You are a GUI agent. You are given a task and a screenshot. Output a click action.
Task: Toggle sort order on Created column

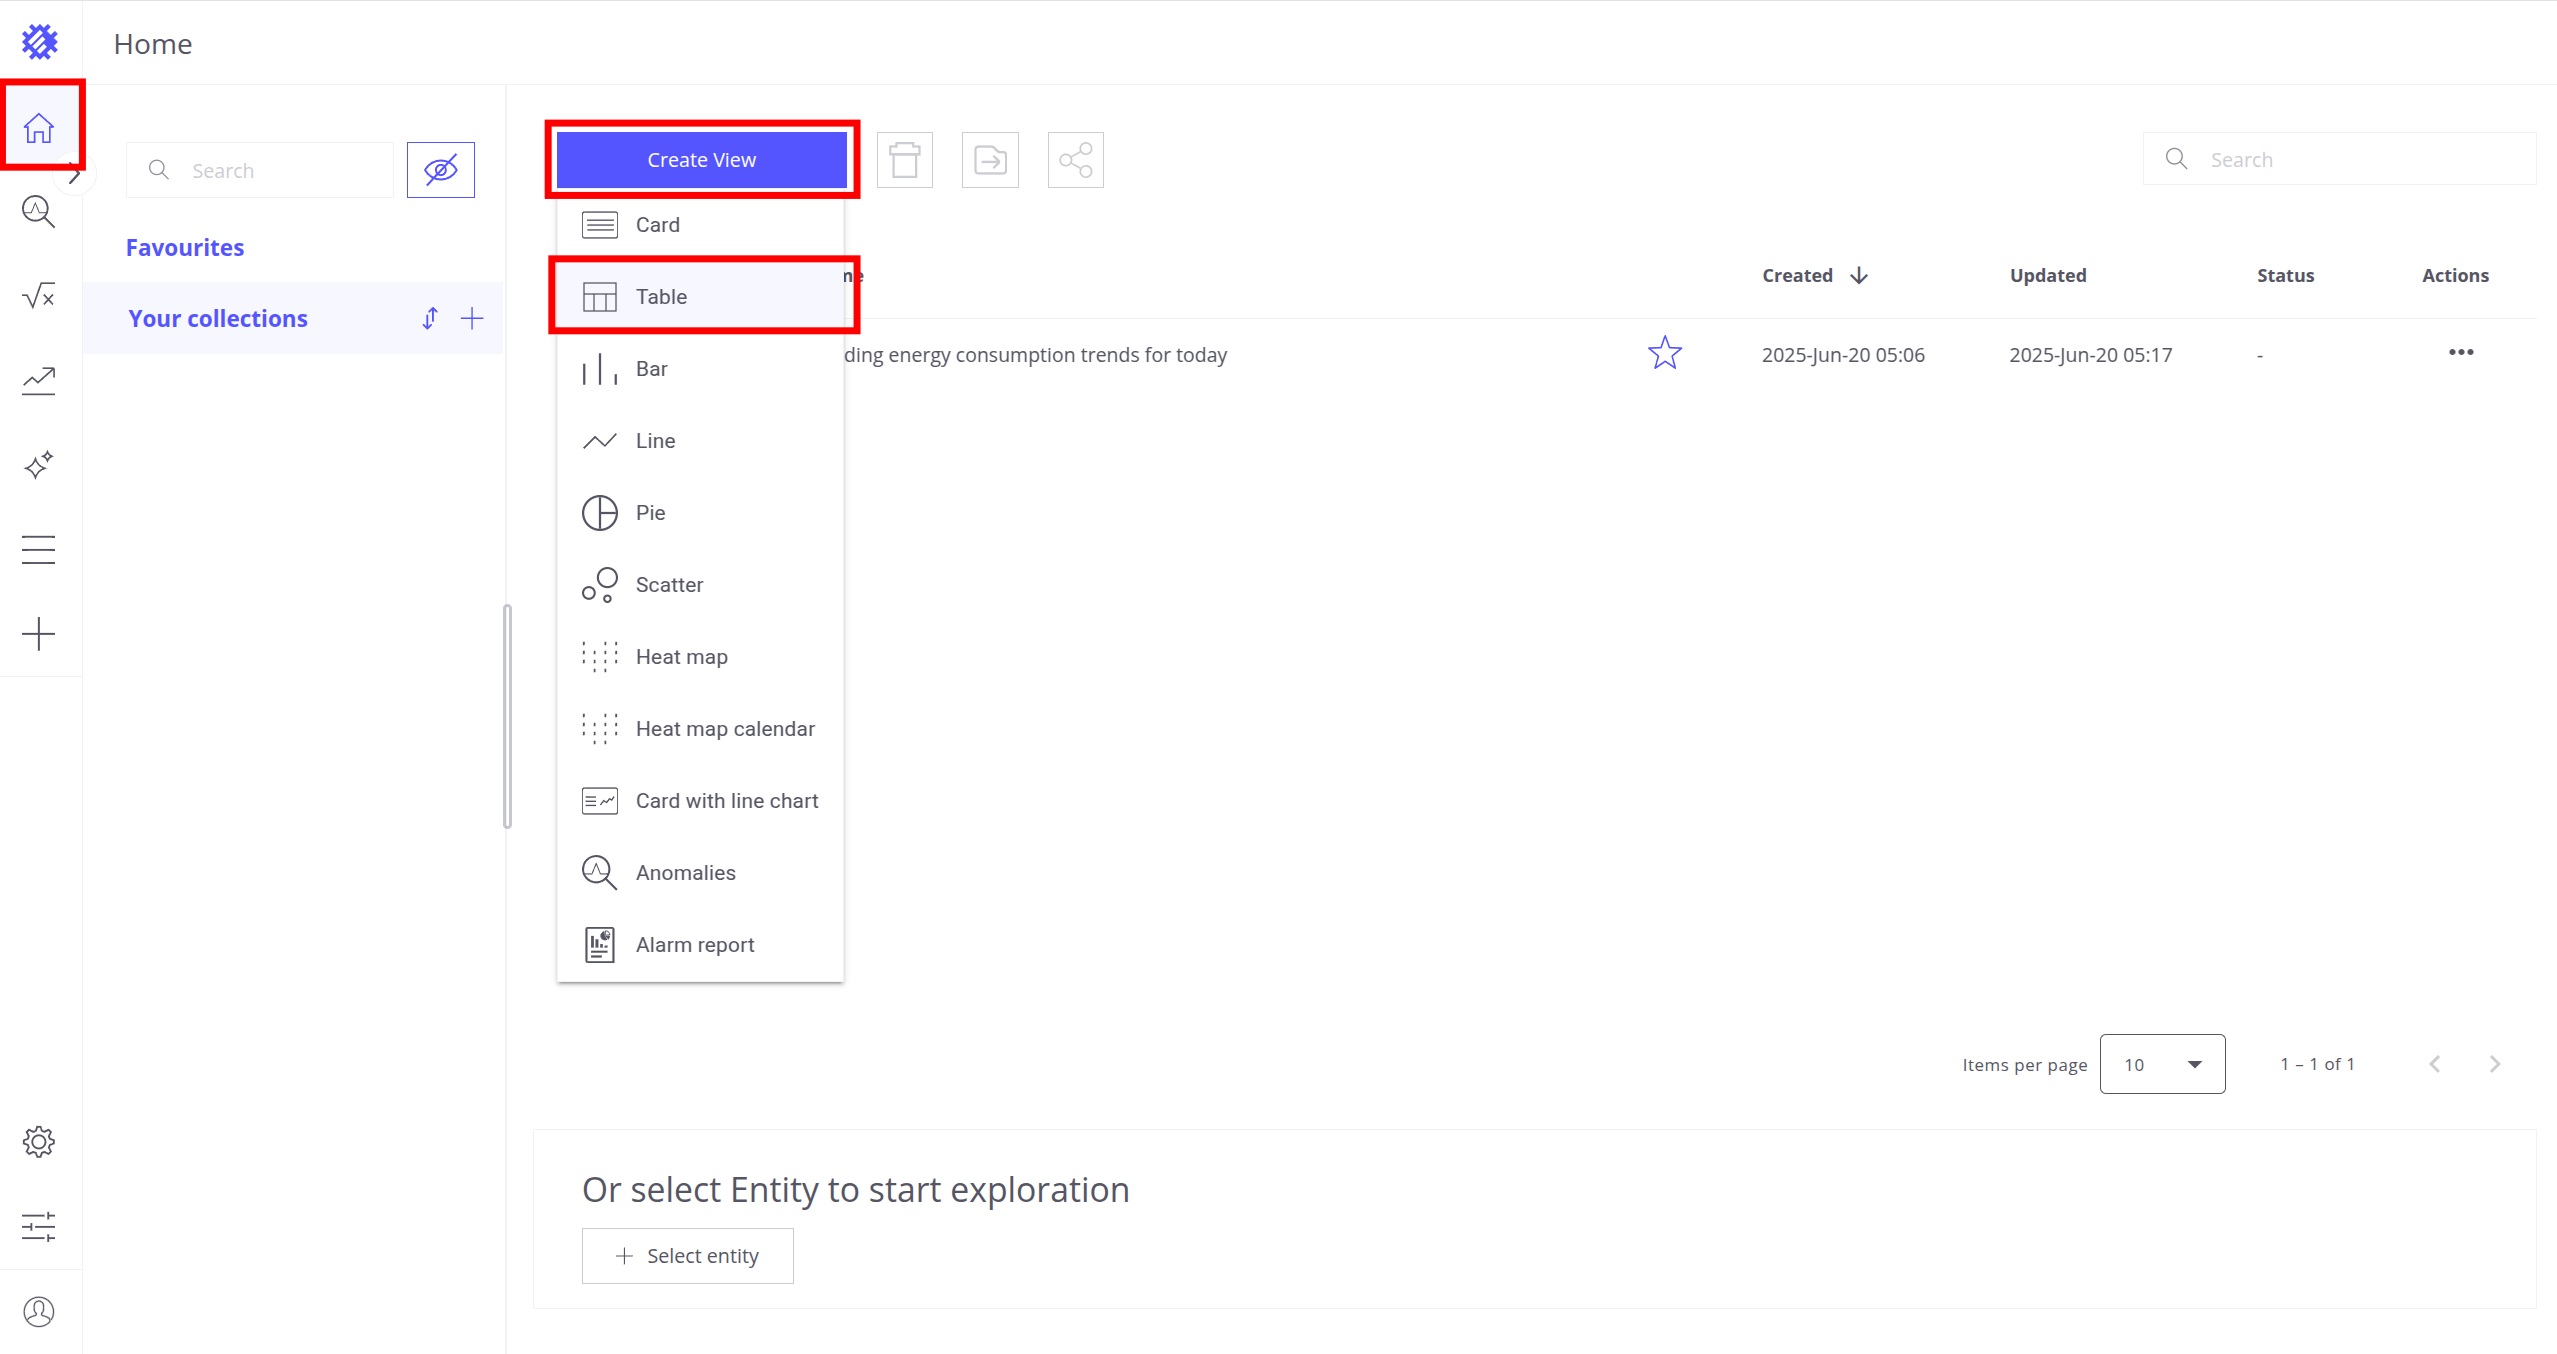1858,275
